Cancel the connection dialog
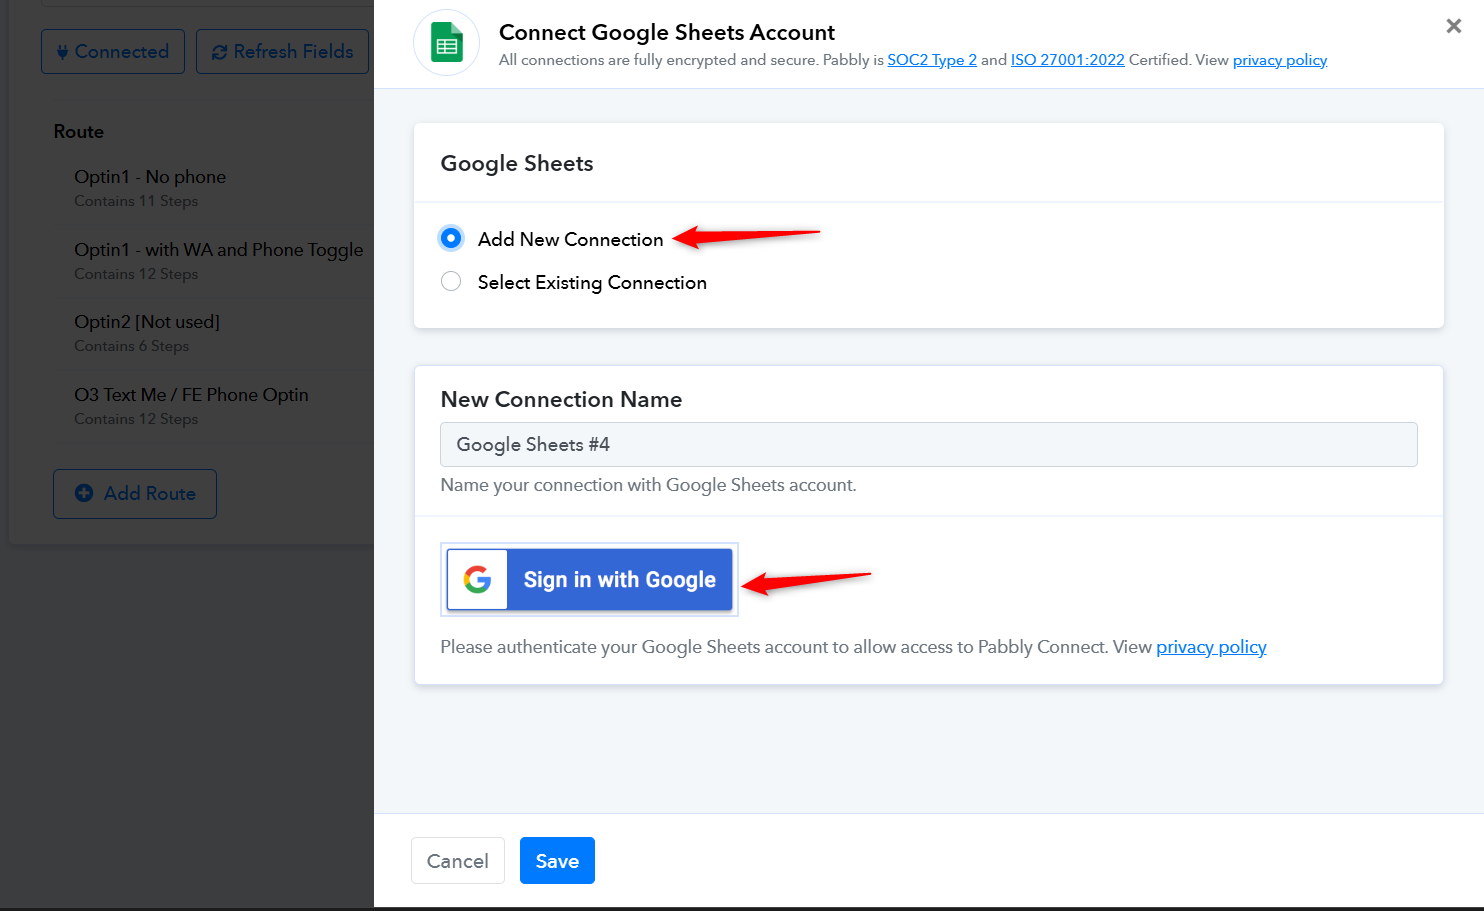This screenshot has height=911, width=1484. coord(457,861)
